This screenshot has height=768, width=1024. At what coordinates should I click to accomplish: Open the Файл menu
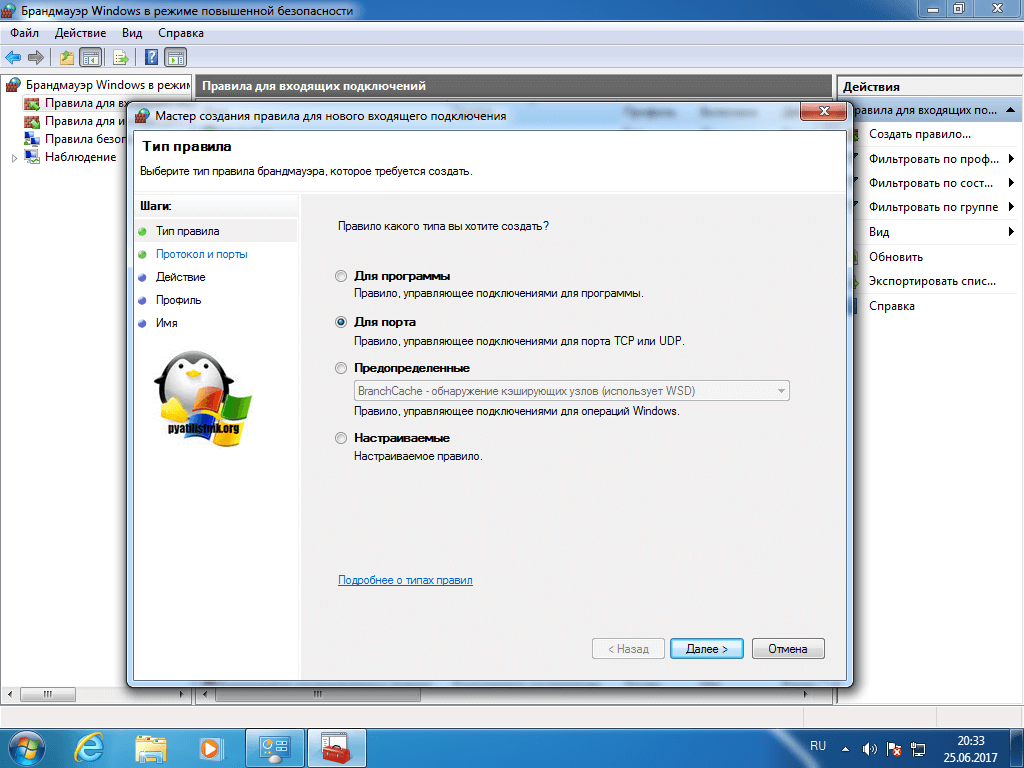(x=24, y=33)
